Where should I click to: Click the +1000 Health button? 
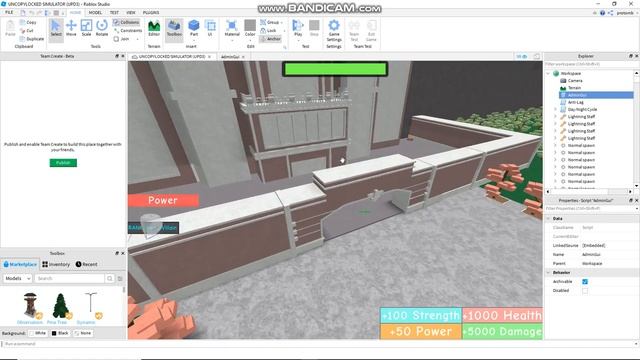pos(502,315)
